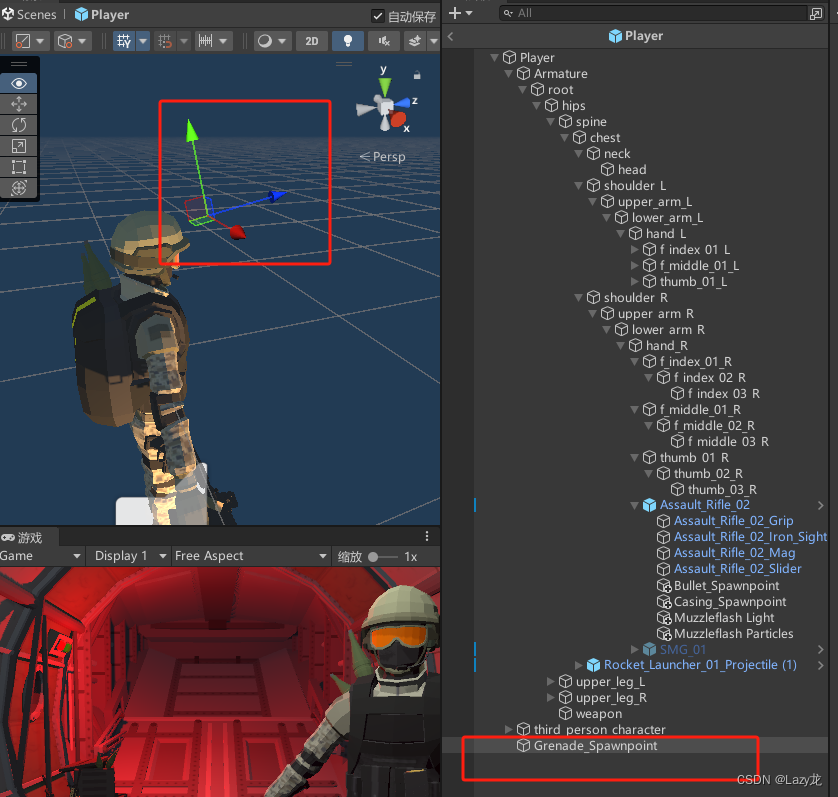Expand the upper_leg_L node
This screenshot has height=797, width=838.
[550, 682]
